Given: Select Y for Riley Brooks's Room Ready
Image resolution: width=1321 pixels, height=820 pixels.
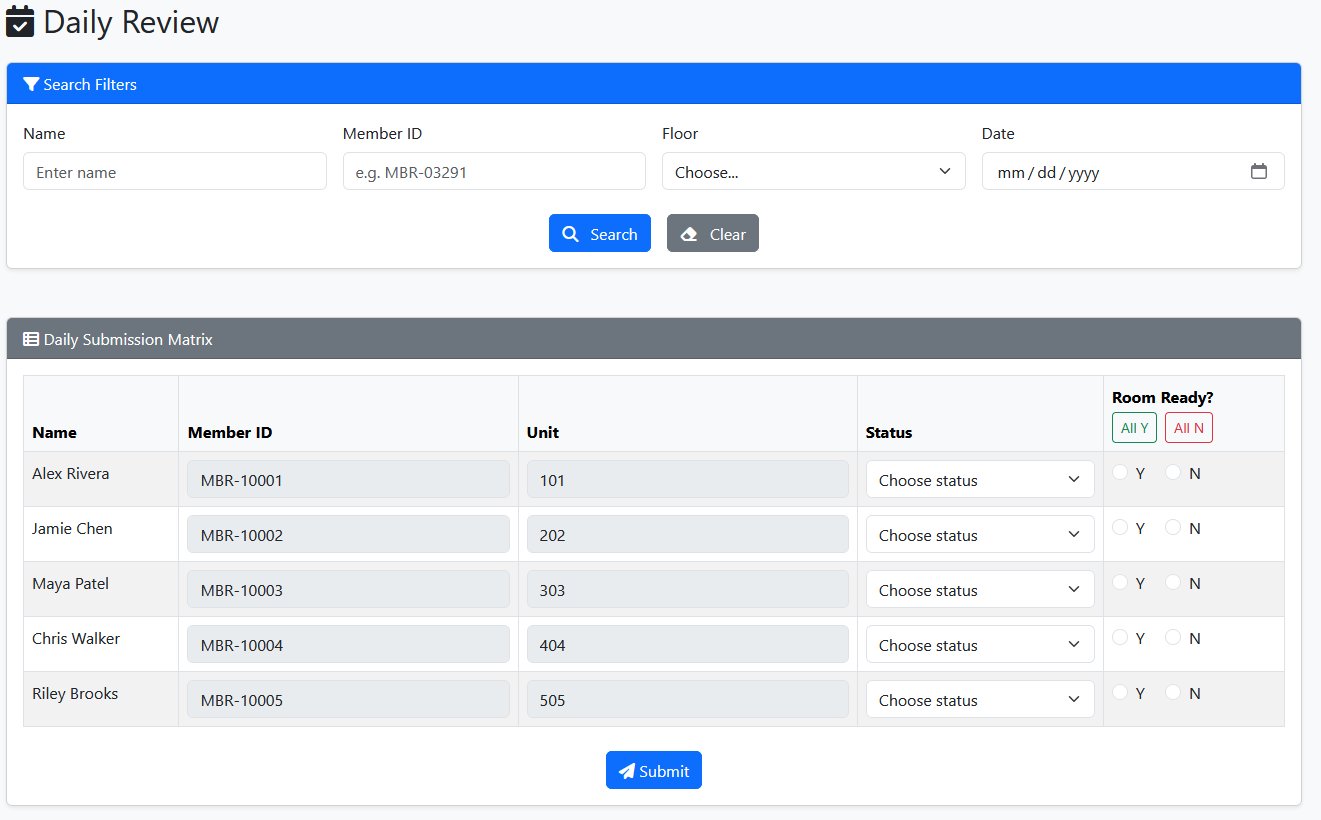Looking at the screenshot, I should pos(1120,692).
